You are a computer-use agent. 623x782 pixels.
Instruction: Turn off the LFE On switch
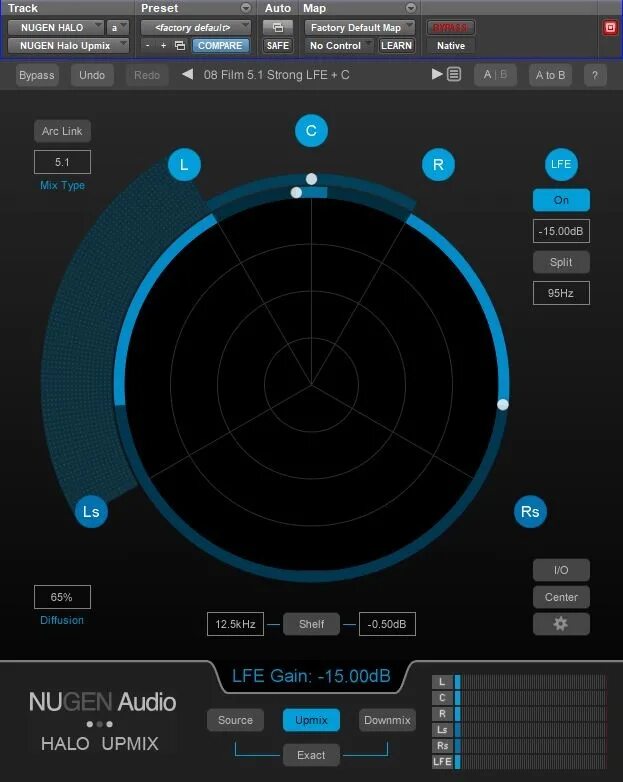click(x=561, y=200)
